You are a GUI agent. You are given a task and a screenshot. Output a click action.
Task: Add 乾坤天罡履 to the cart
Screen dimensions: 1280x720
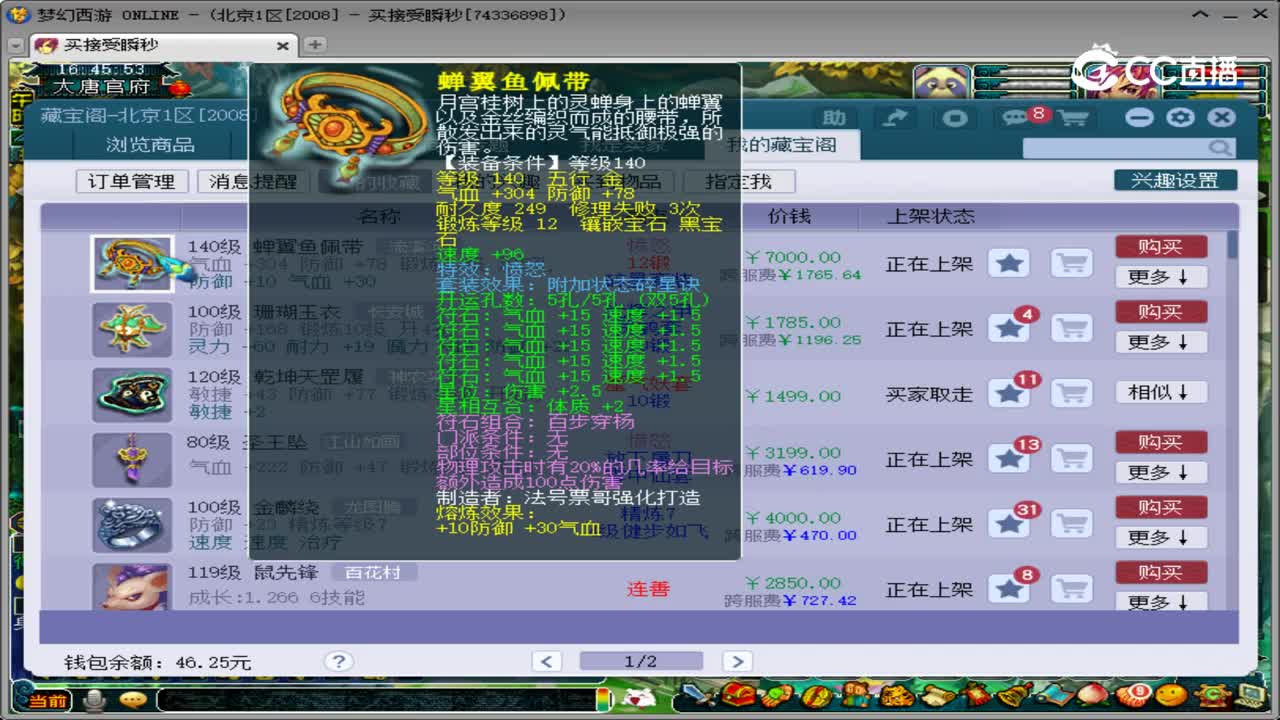(1071, 393)
